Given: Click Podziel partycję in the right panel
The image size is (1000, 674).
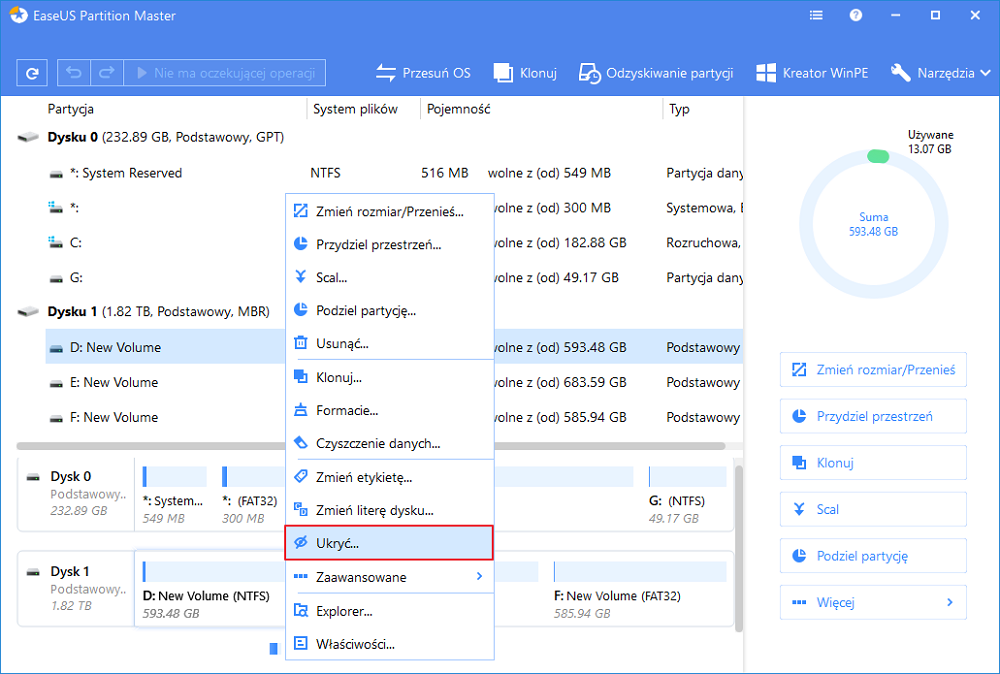Looking at the screenshot, I should [872, 555].
